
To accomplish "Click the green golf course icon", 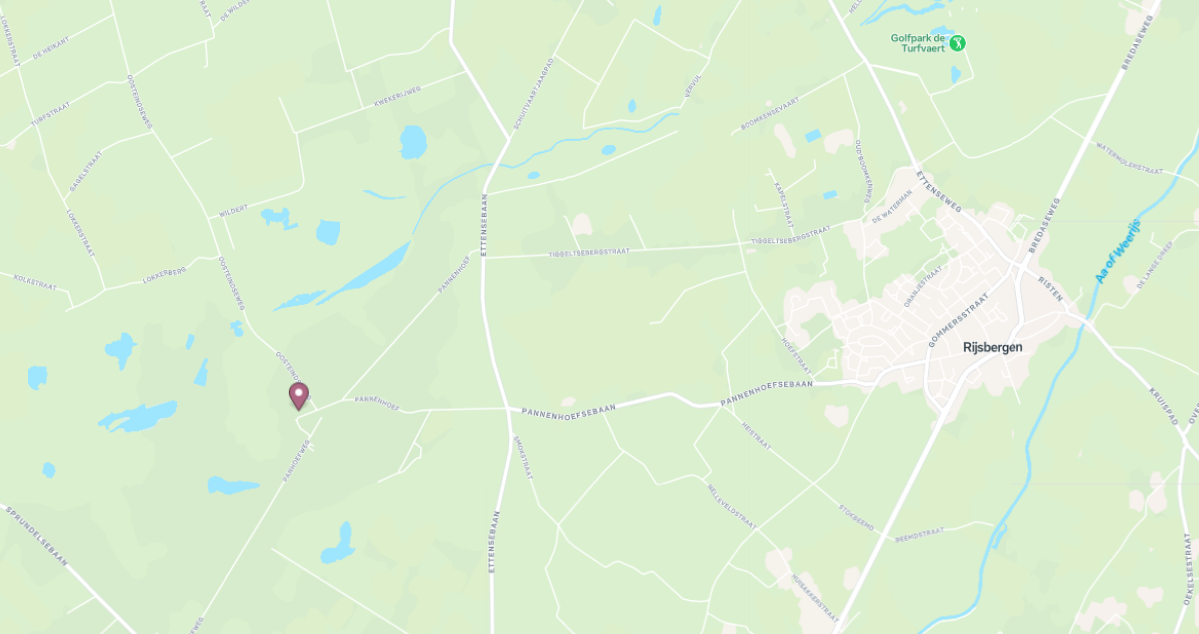I will [x=957, y=44].
